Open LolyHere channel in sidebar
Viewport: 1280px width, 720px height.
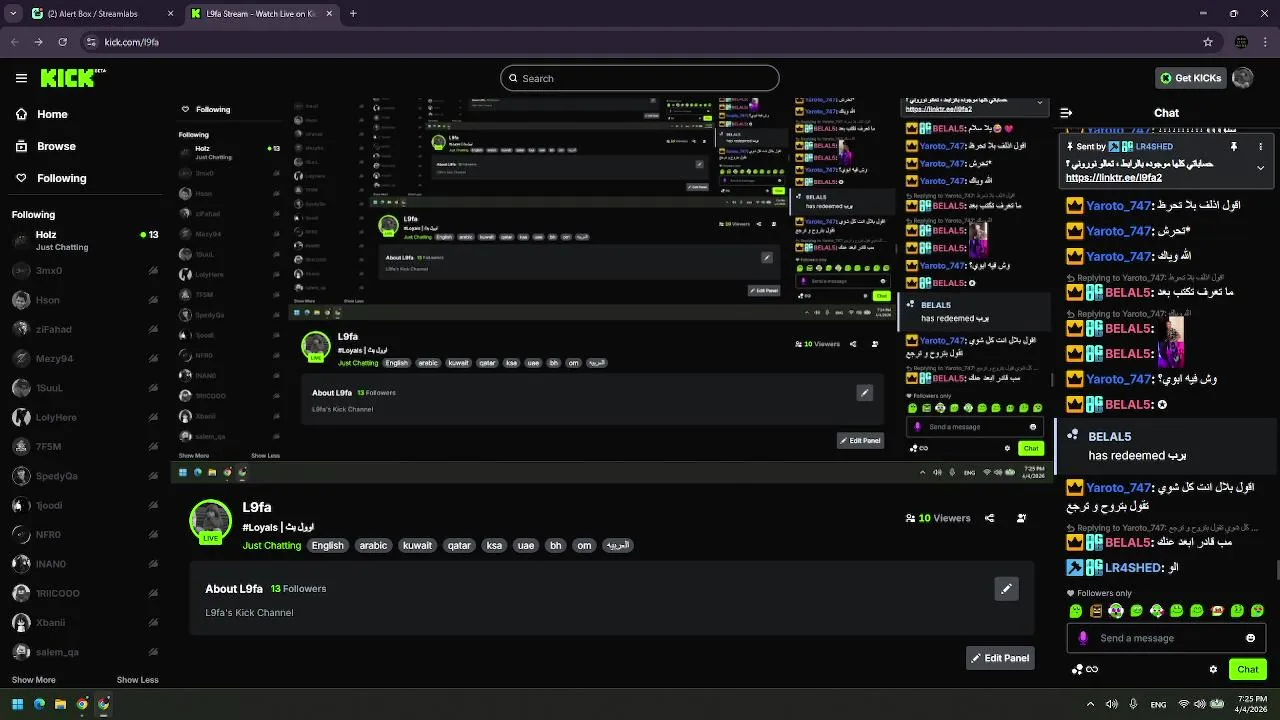tap(84, 417)
